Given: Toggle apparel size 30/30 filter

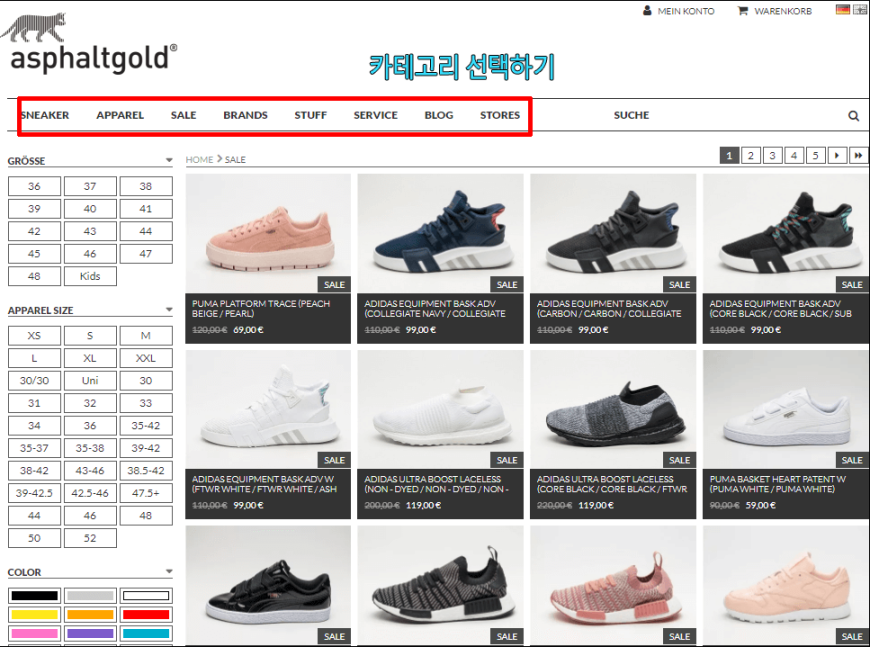Looking at the screenshot, I should (34, 381).
